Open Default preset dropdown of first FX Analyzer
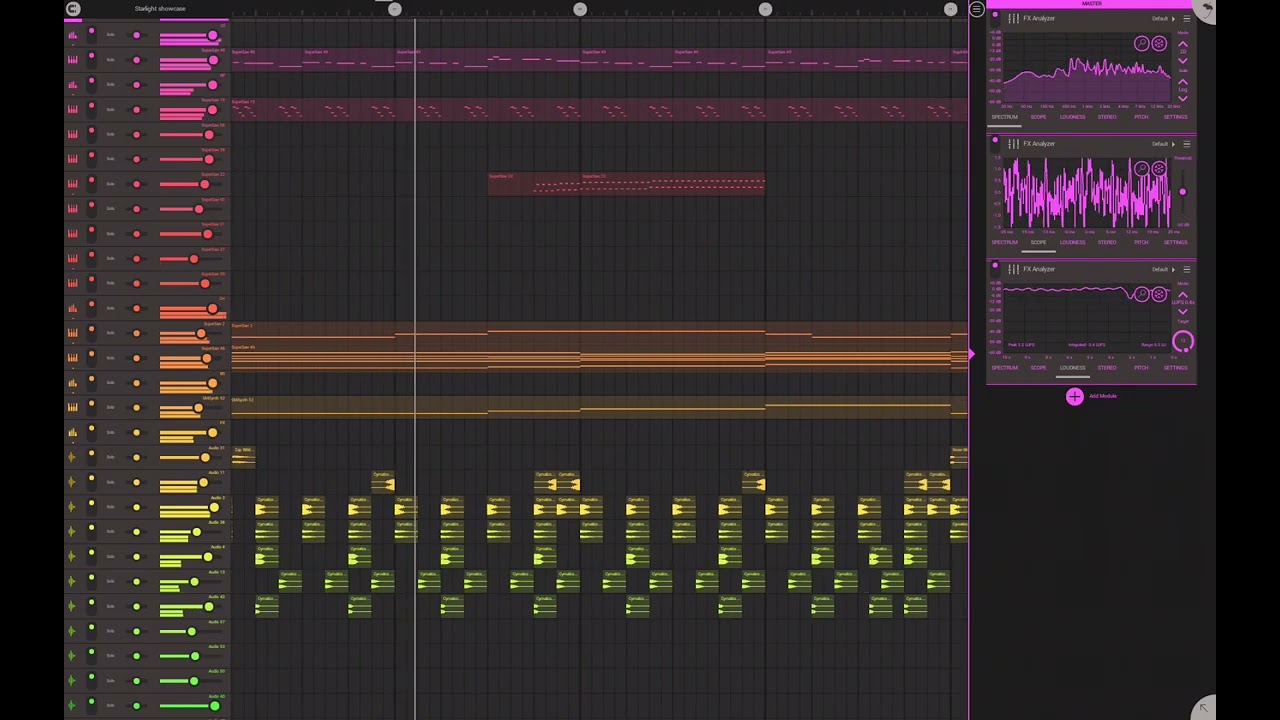1280x720 pixels. (1164, 19)
